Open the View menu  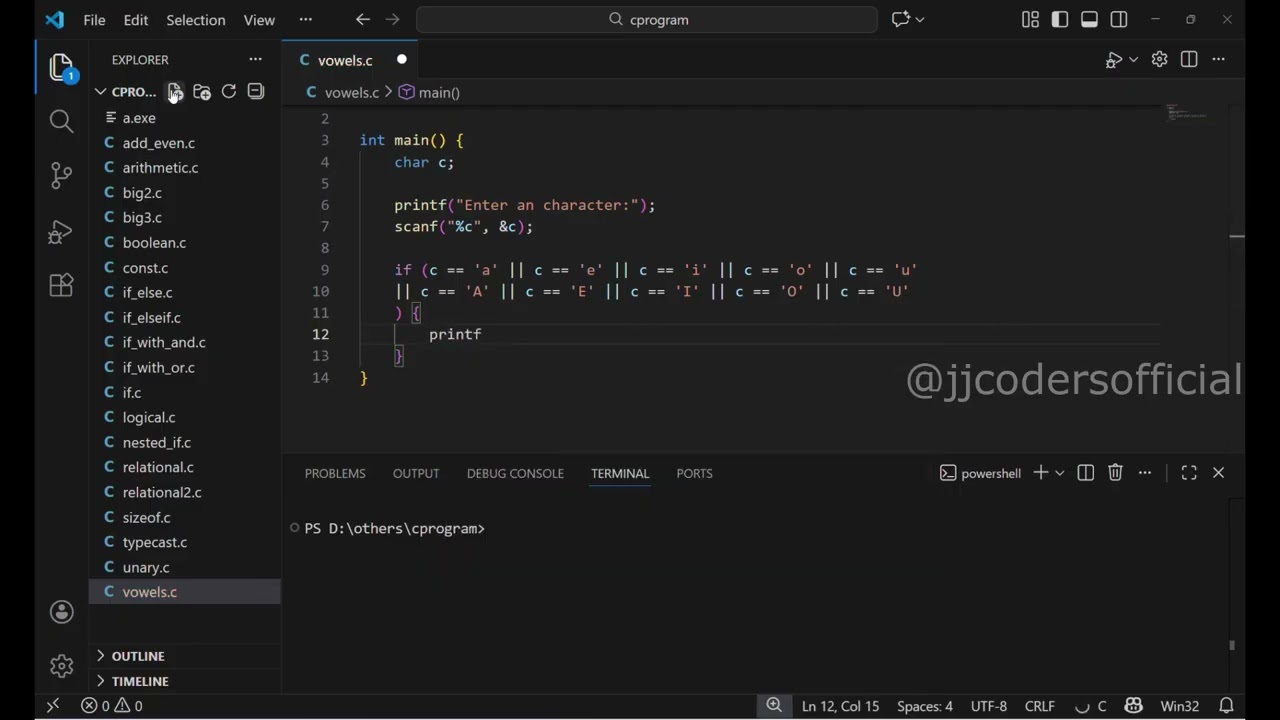(259, 20)
